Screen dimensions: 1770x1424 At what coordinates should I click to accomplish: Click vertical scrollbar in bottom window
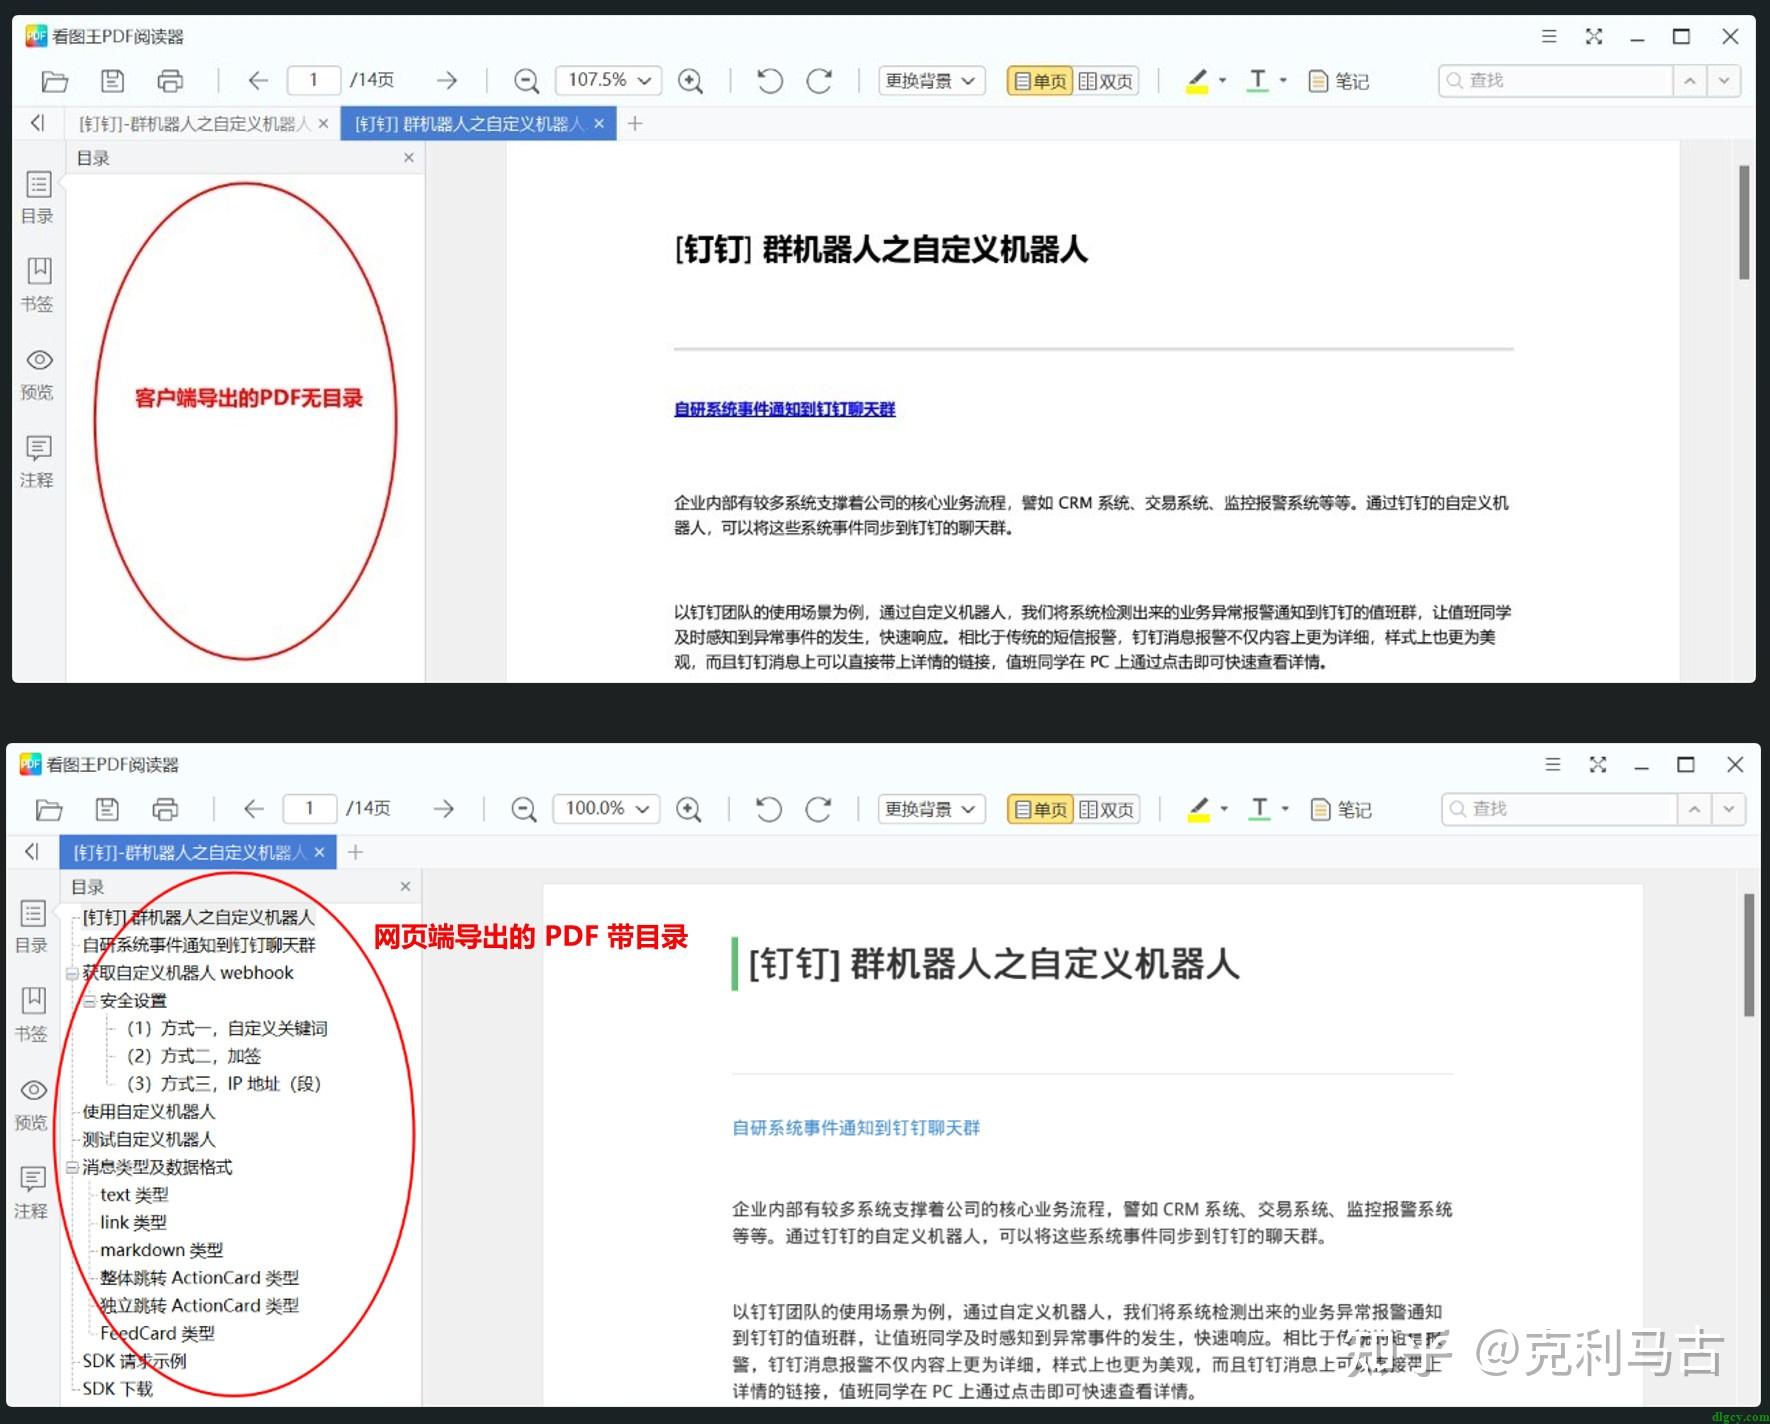(1749, 955)
